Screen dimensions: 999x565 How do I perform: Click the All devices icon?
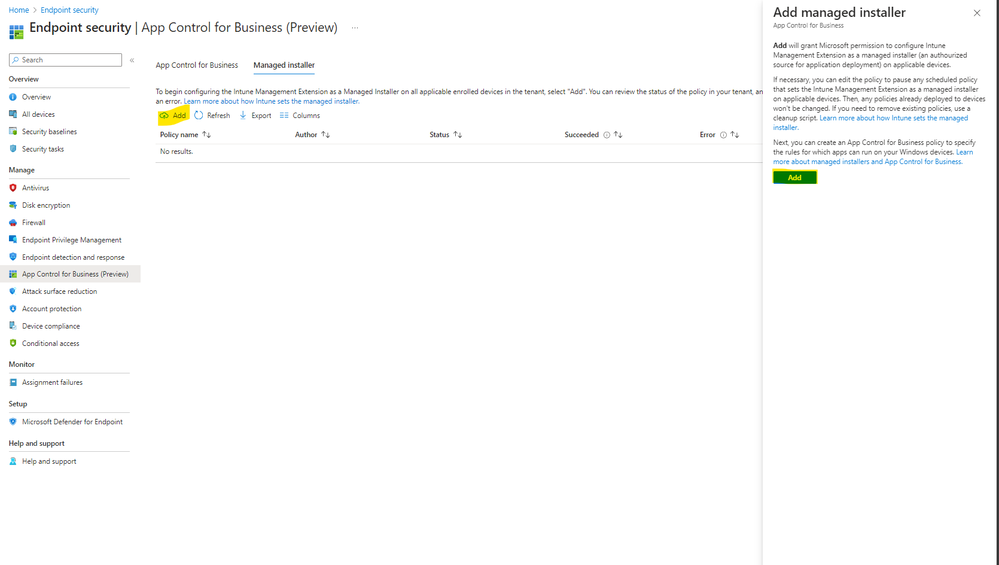pos(13,114)
